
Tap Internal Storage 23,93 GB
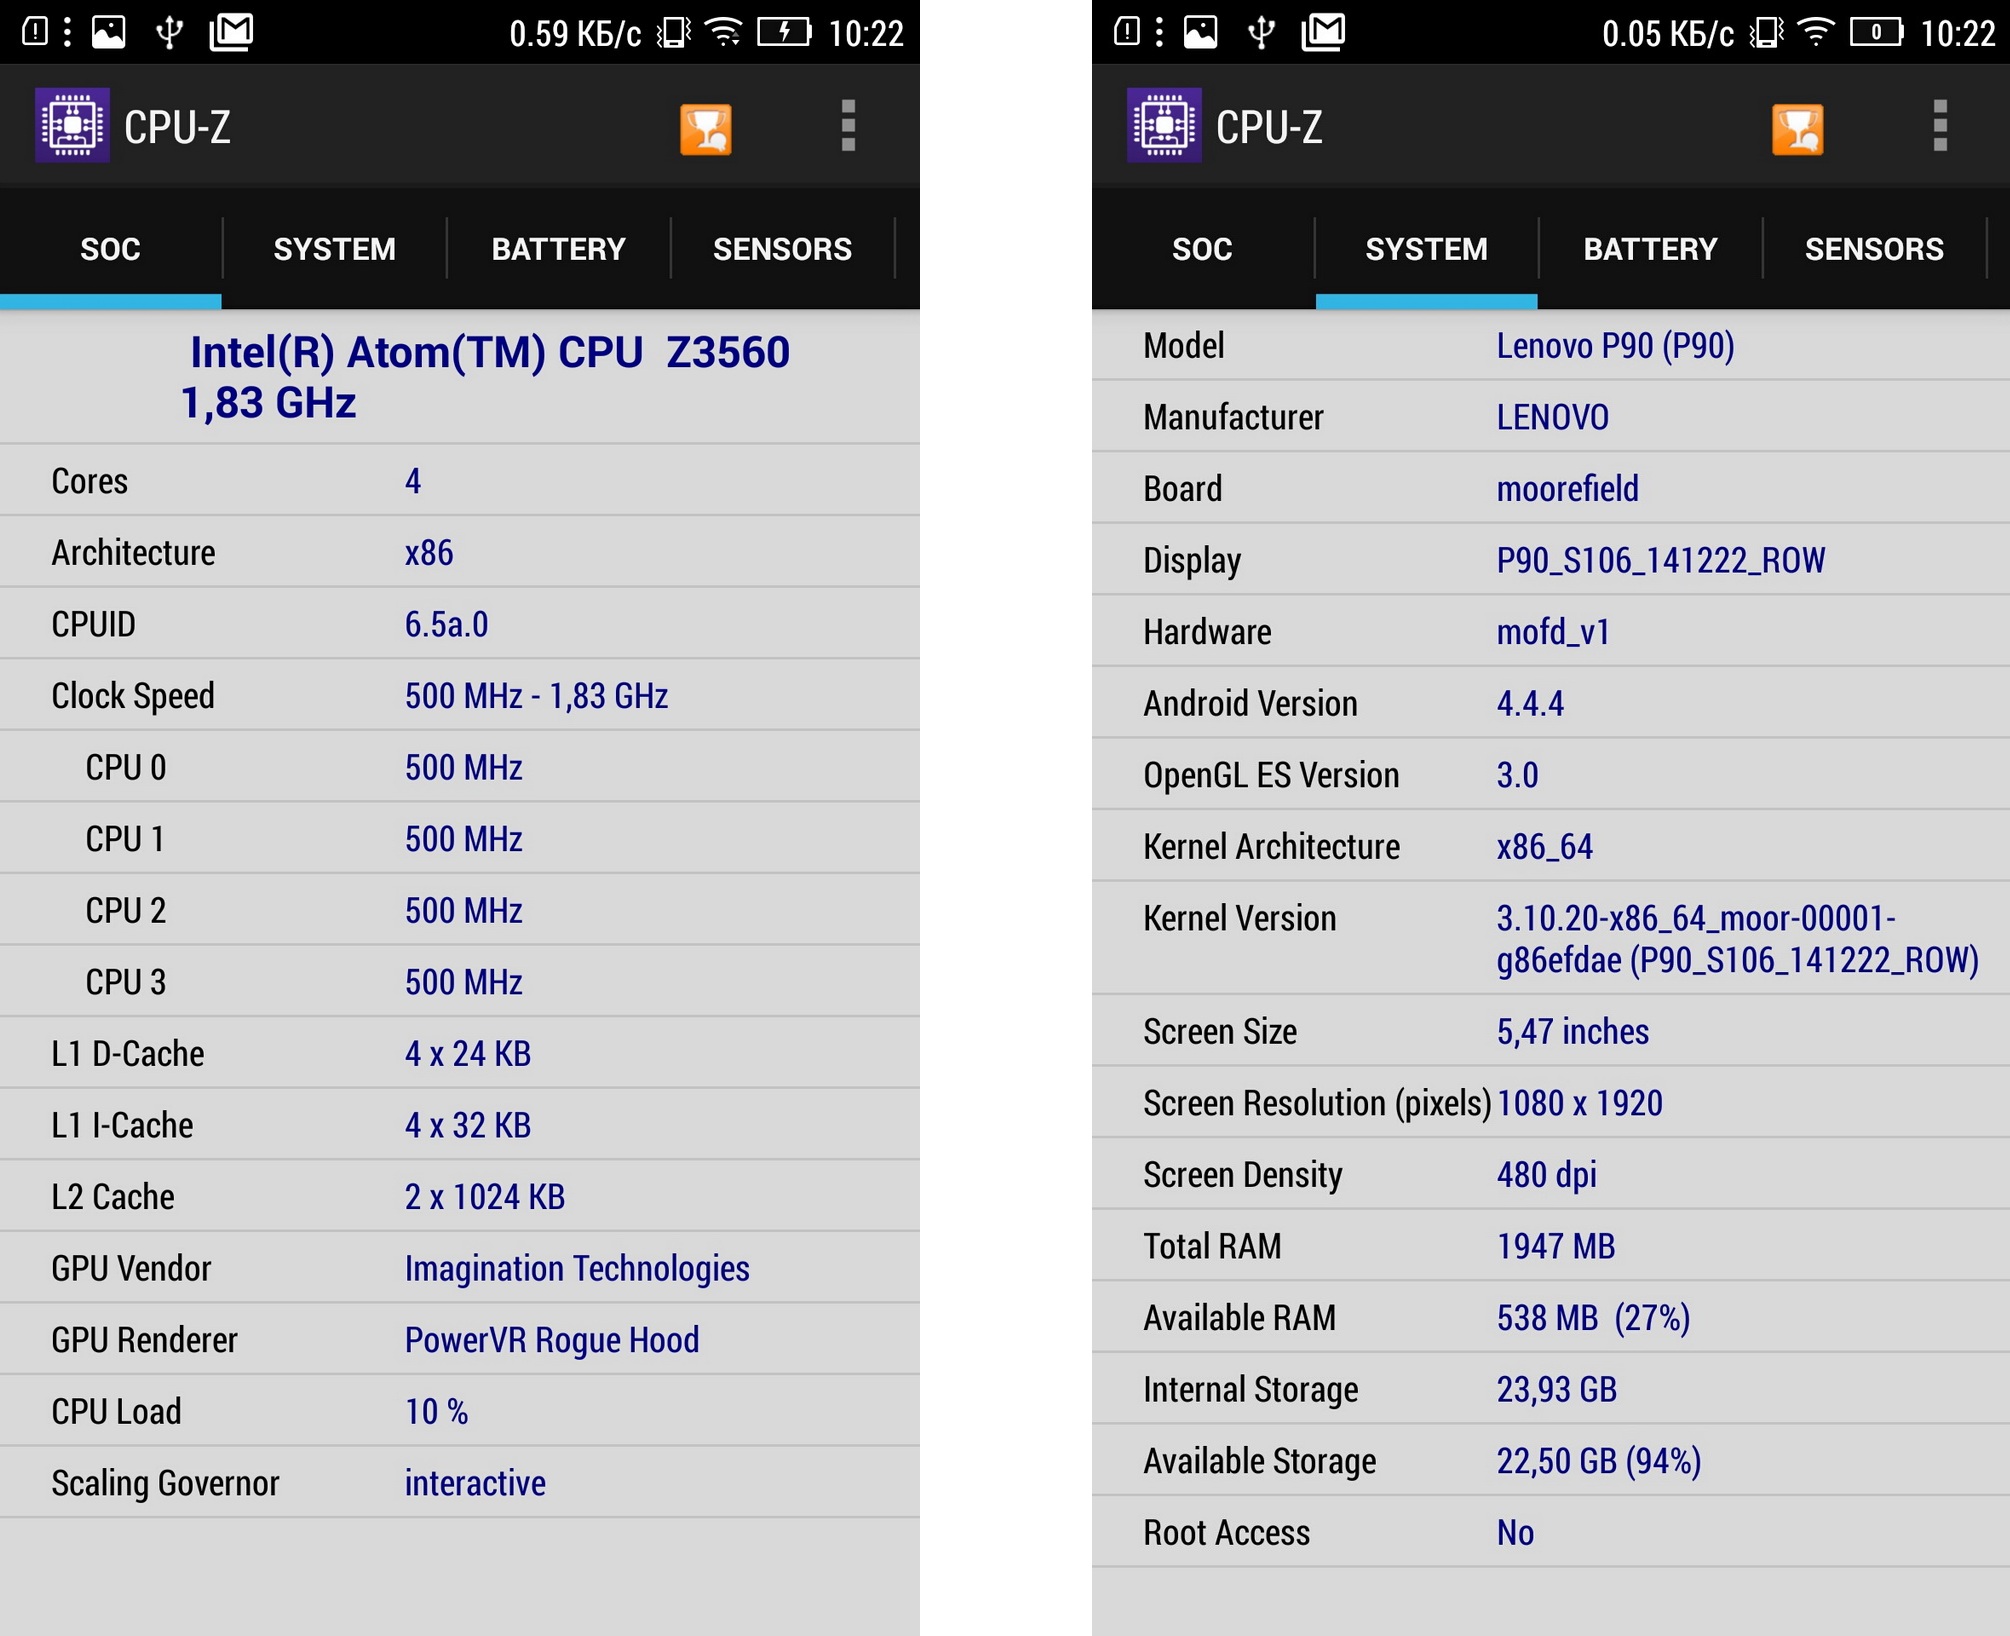click(1556, 1390)
